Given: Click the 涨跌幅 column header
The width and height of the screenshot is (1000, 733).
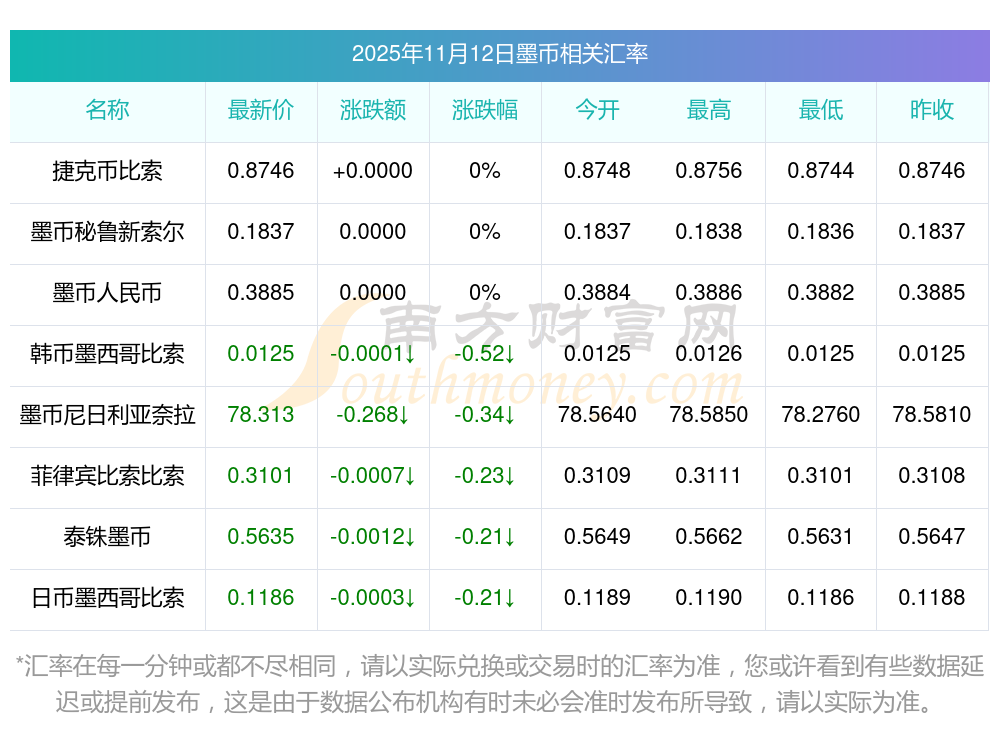Looking at the screenshot, I should [x=485, y=110].
